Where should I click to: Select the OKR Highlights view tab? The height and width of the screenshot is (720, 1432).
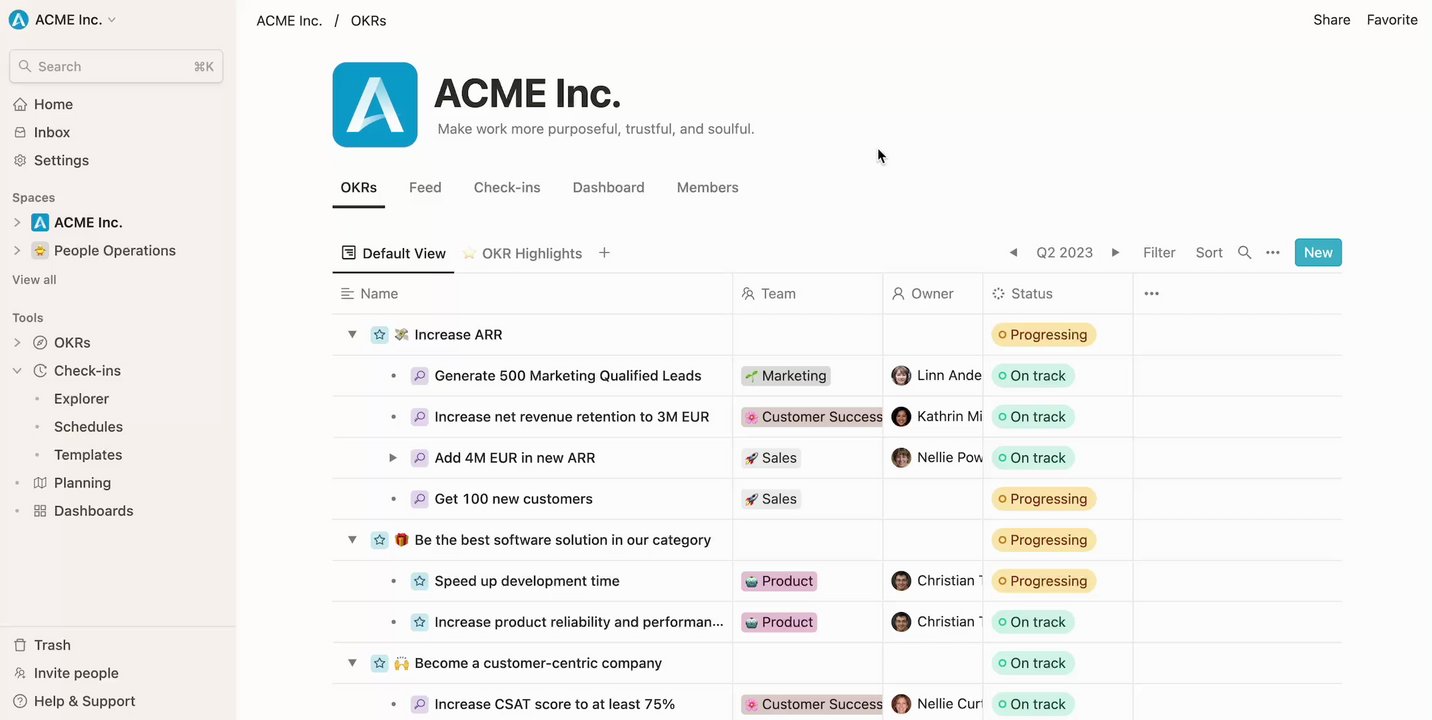531,253
